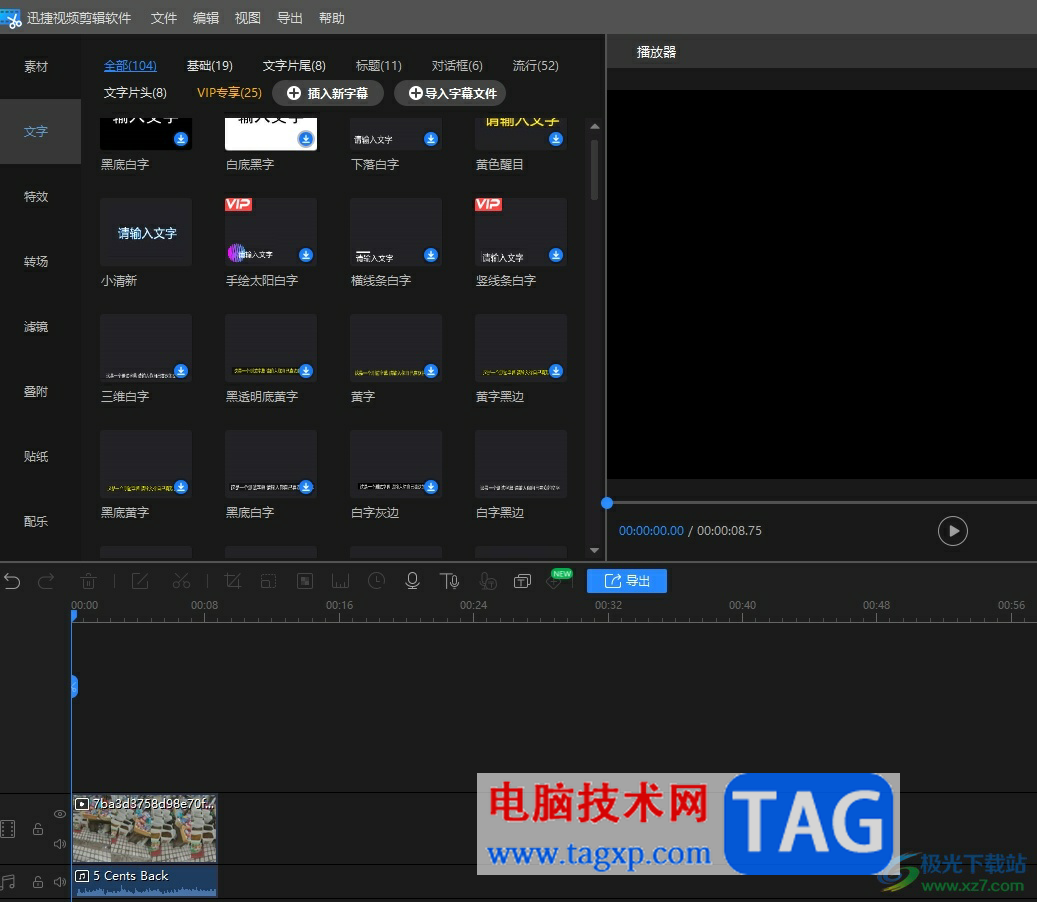Click the clock duration icon
The width and height of the screenshot is (1037, 902).
[x=376, y=581]
